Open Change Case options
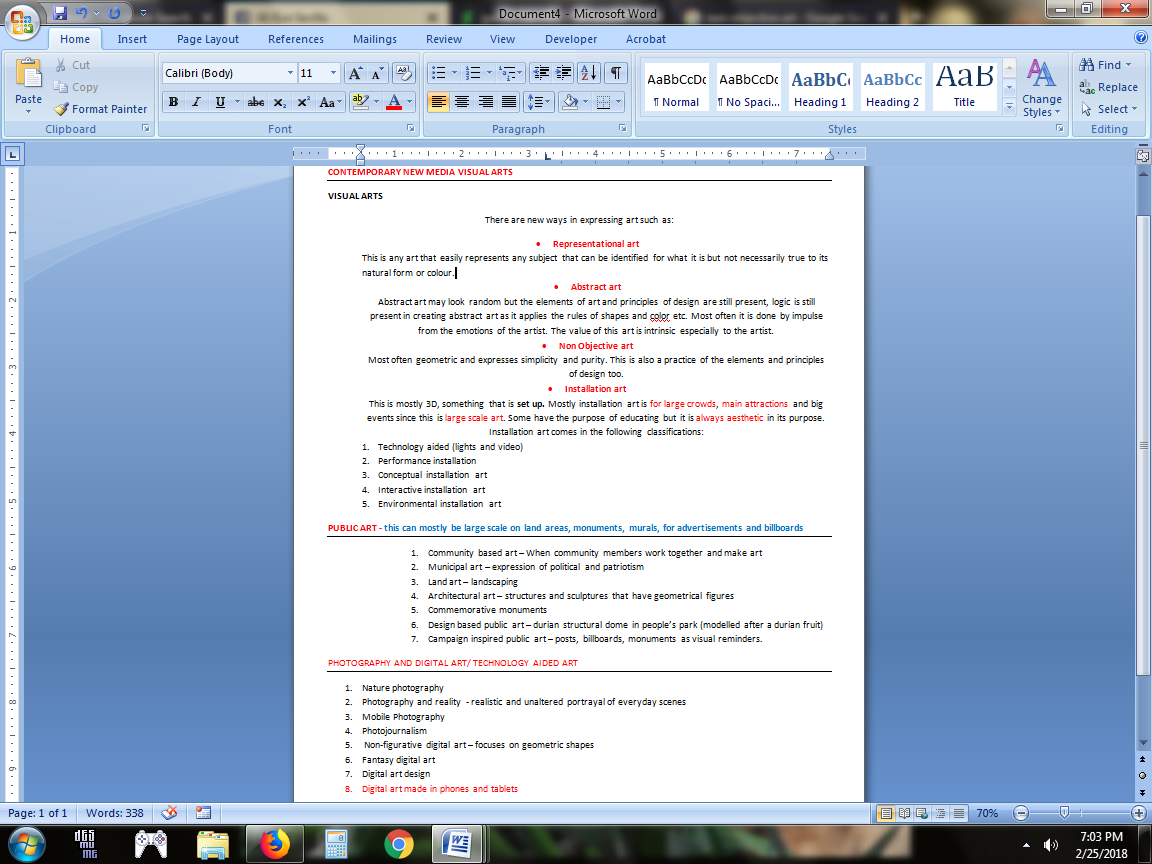This screenshot has height=864, width=1152. coord(330,102)
